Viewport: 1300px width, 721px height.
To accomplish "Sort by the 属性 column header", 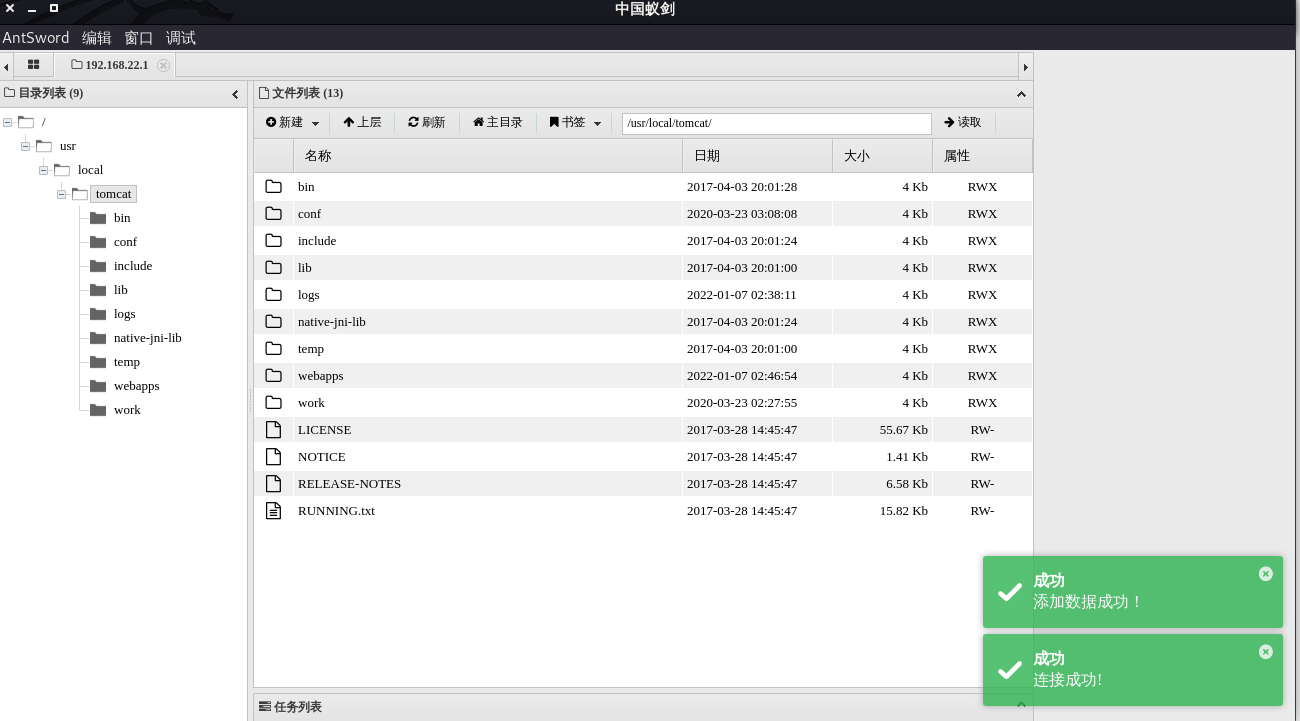I will pyautogui.click(x=982, y=156).
